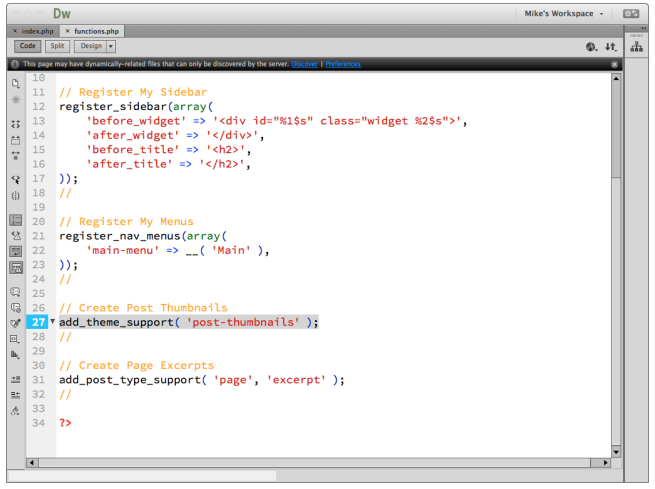Open the Open Documents icon in coding toolbar
Image resolution: width=655 pixels, height=489 pixels.
tap(16, 84)
